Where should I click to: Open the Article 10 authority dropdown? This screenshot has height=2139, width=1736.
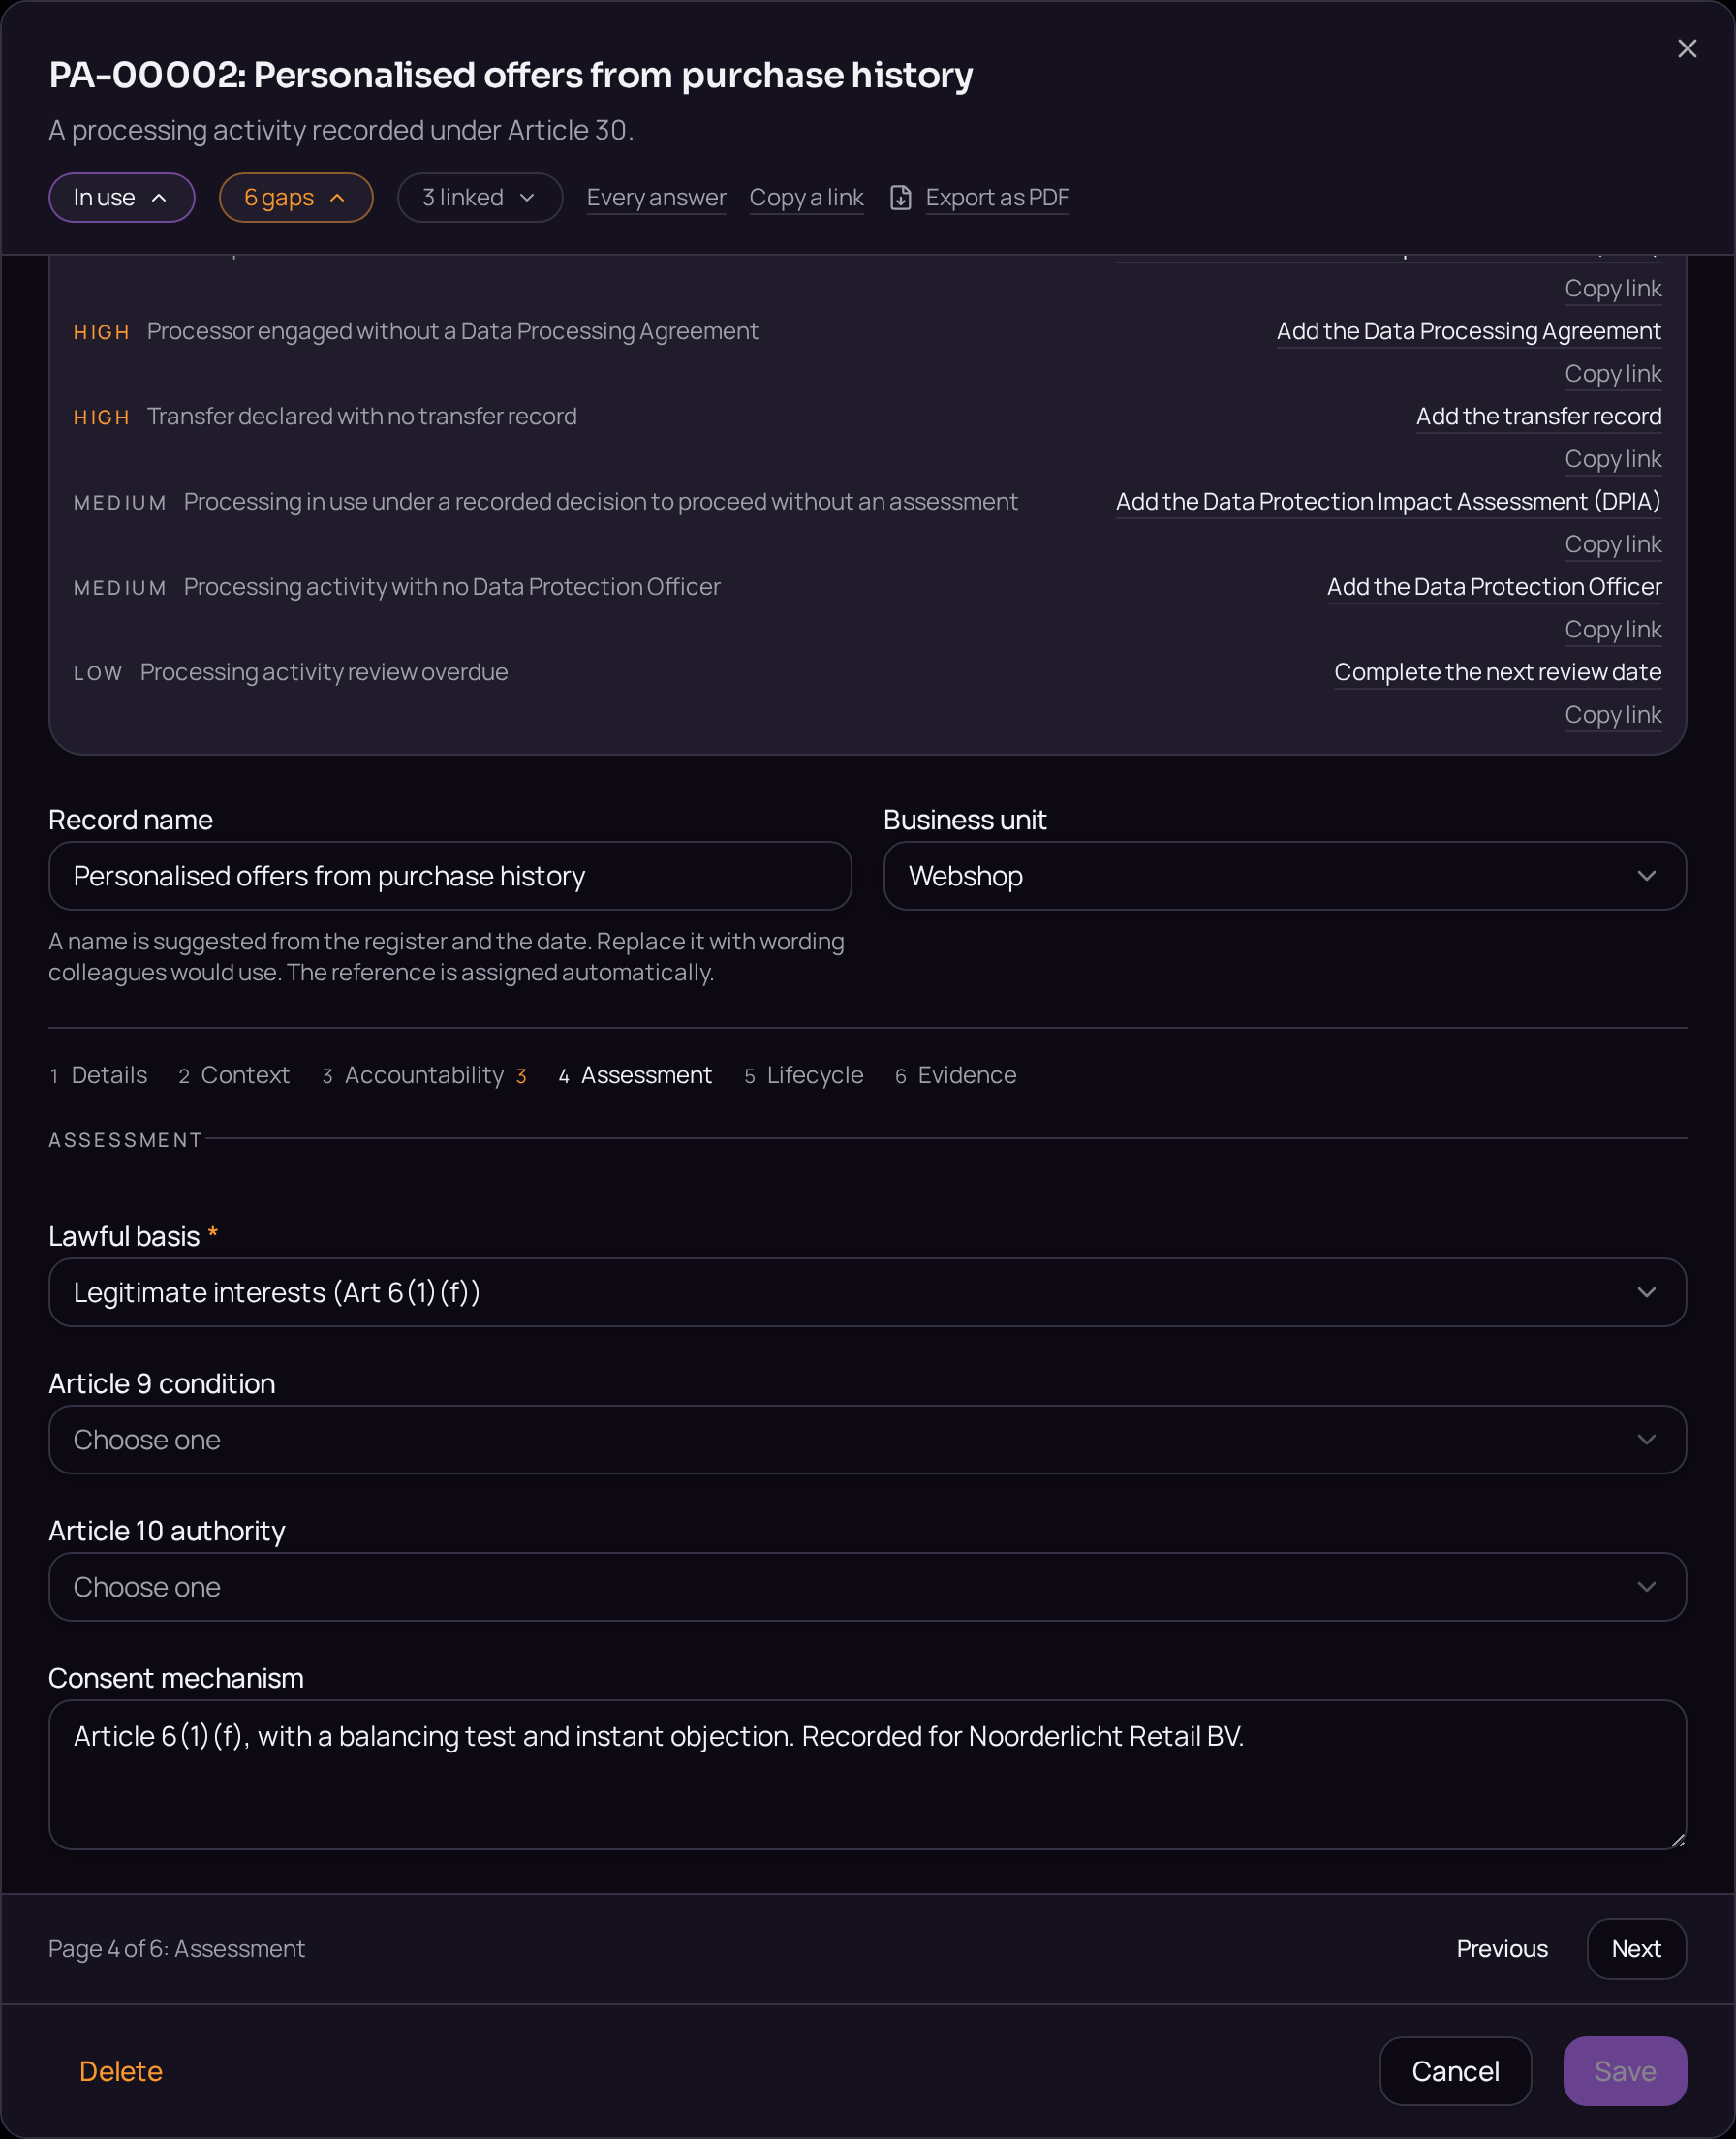867,1587
